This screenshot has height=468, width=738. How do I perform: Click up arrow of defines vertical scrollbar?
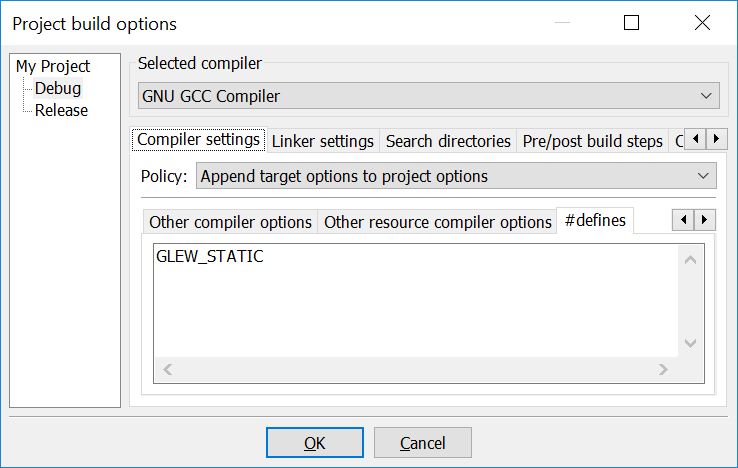click(x=690, y=260)
